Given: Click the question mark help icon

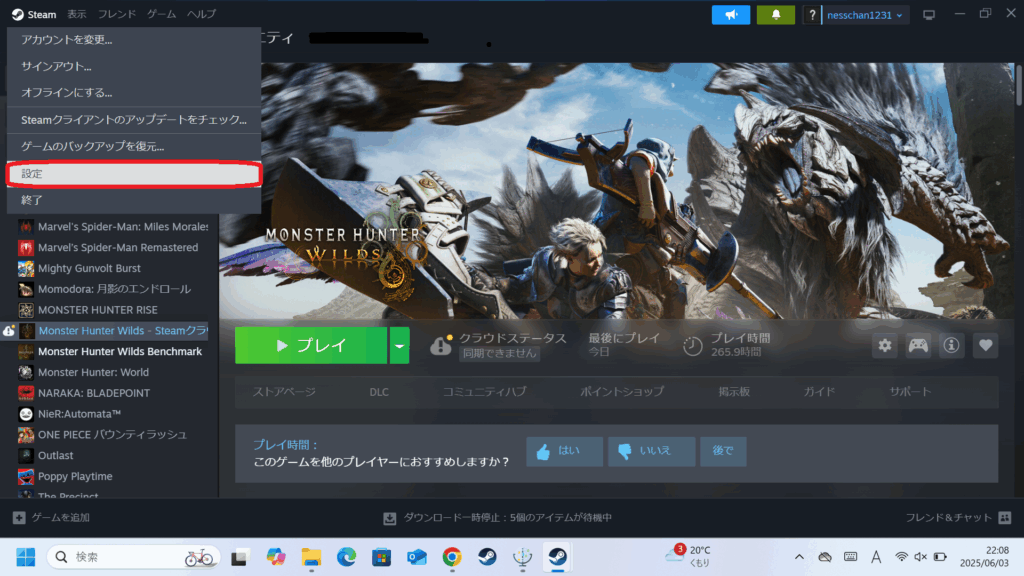Looking at the screenshot, I should [812, 15].
